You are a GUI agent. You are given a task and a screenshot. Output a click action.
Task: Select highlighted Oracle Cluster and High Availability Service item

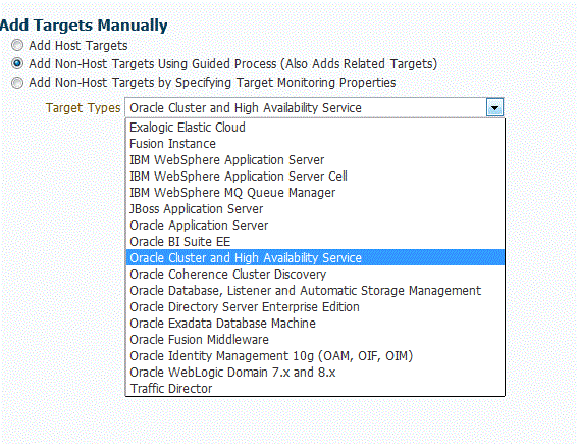[x=315, y=257]
